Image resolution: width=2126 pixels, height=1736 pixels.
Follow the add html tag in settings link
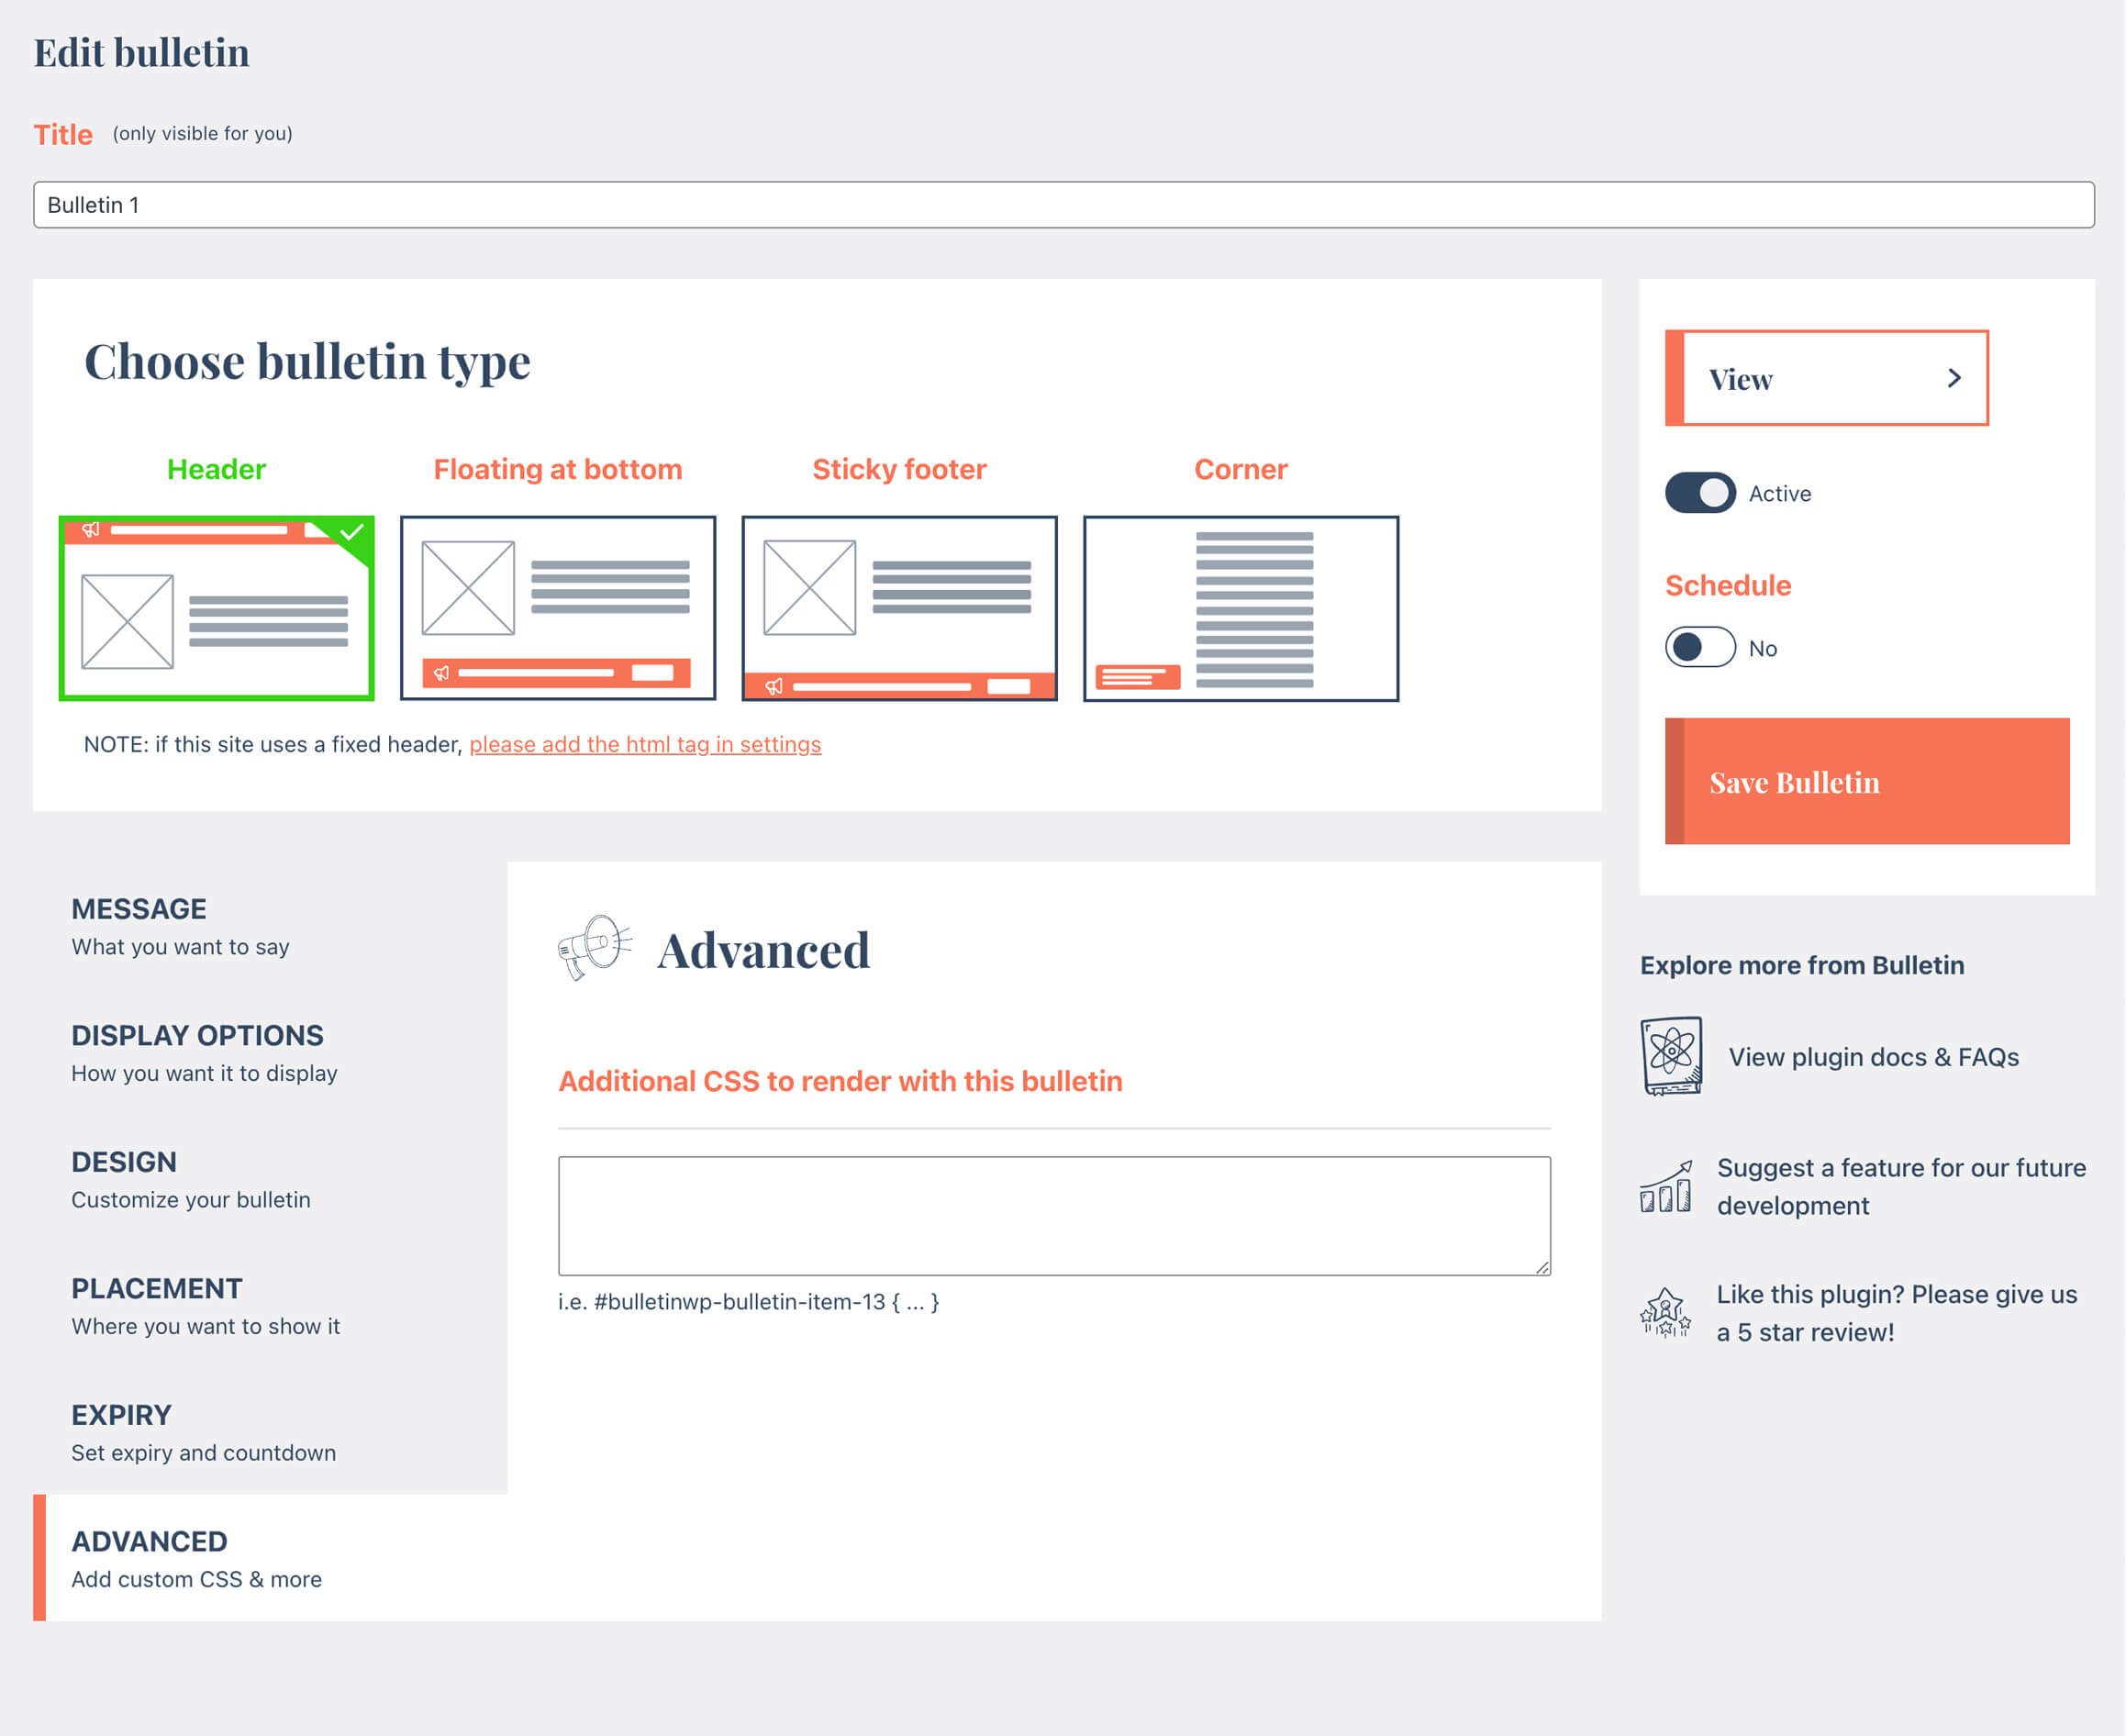(x=645, y=744)
